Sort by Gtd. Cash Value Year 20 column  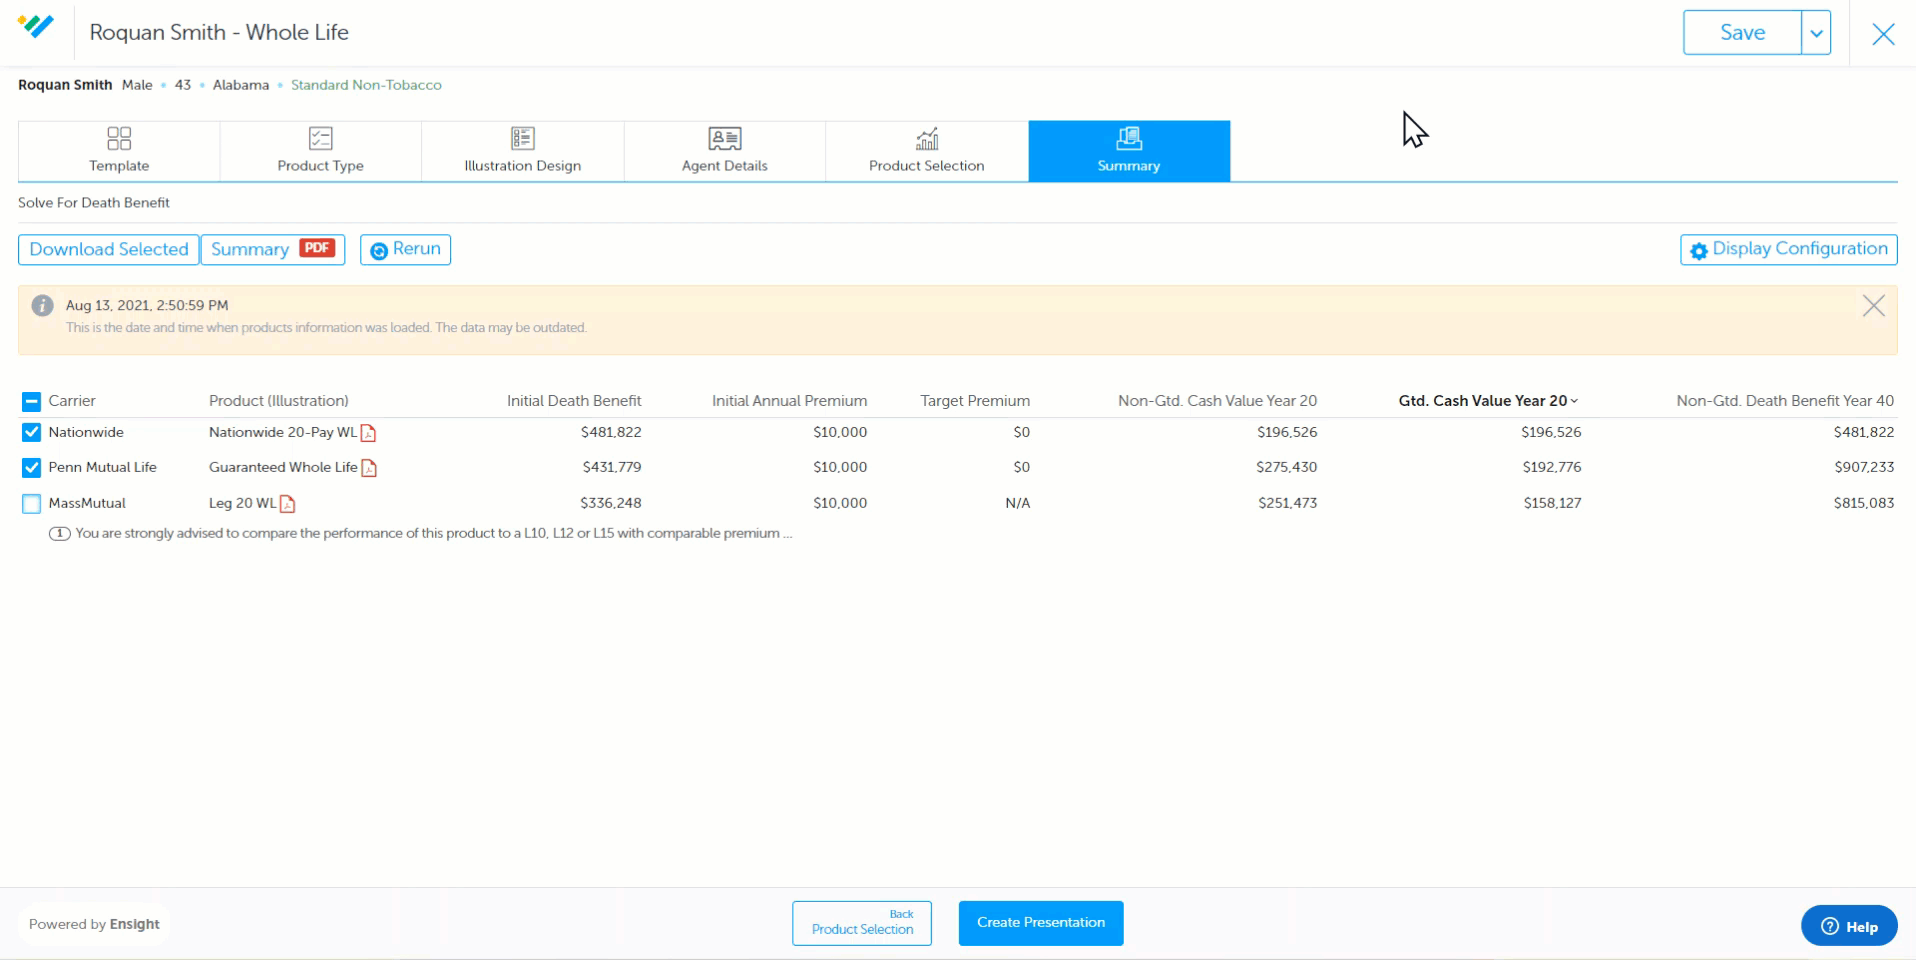(x=1488, y=400)
